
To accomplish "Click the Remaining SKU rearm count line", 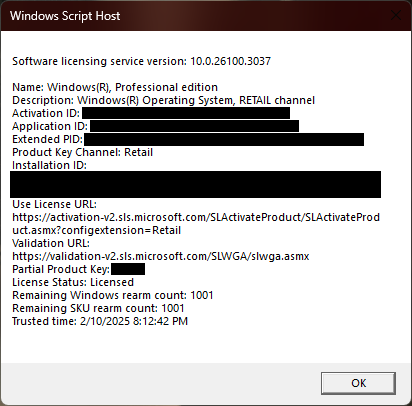I will [98, 308].
